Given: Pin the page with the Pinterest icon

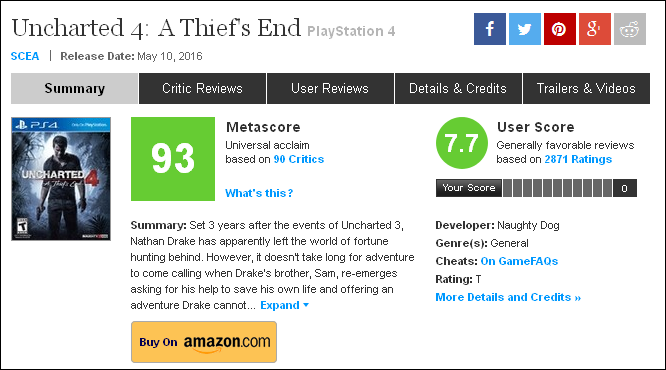Looking at the screenshot, I should click(x=560, y=29).
